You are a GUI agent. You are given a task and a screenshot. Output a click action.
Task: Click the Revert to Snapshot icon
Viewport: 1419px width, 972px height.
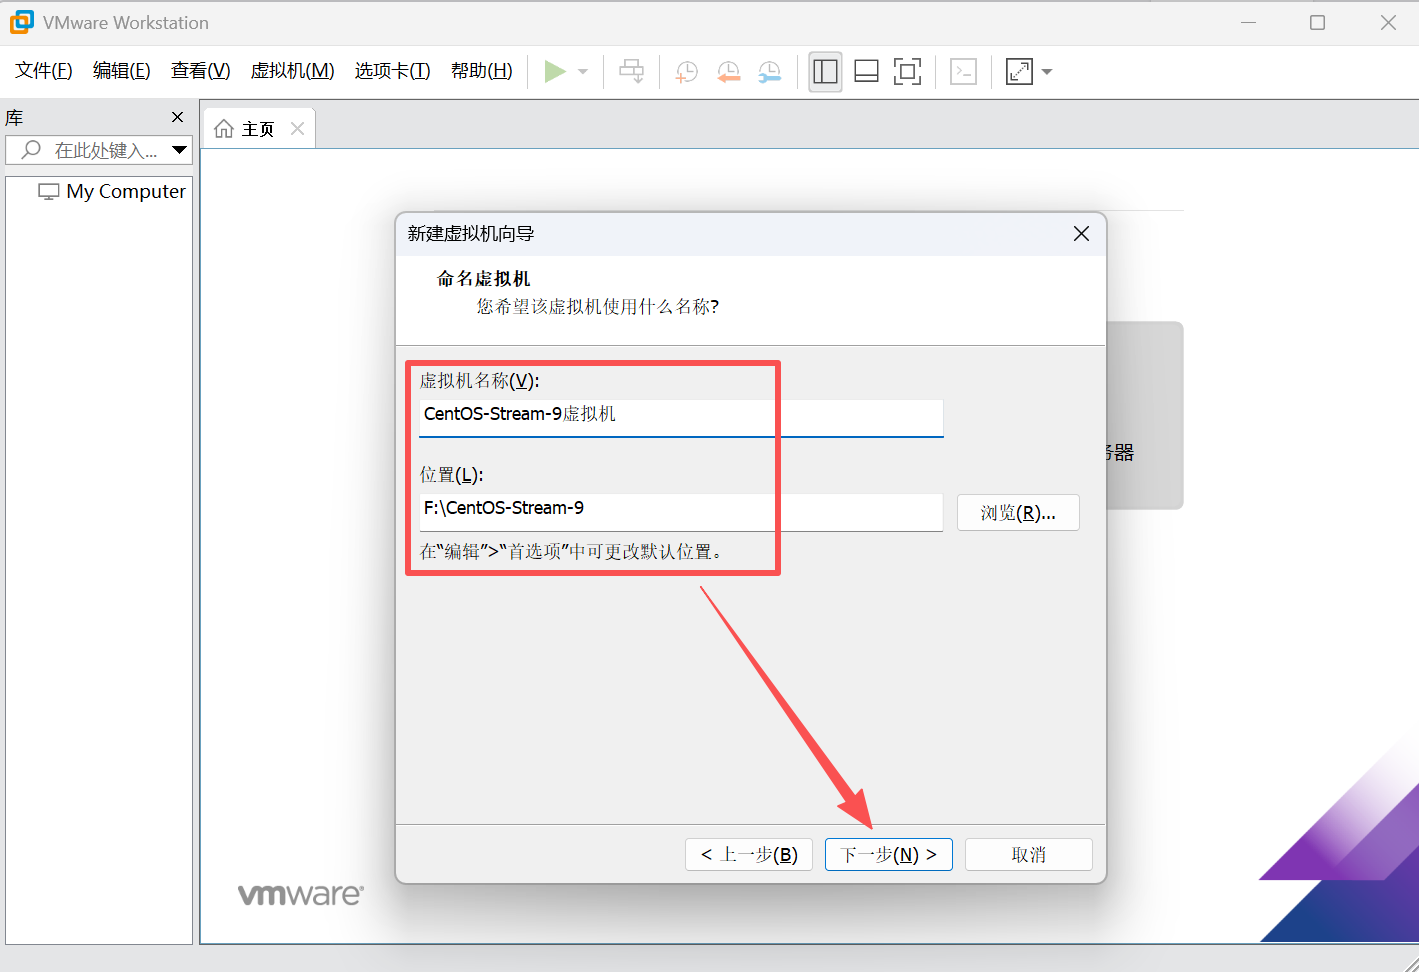click(x=728, y=71)
